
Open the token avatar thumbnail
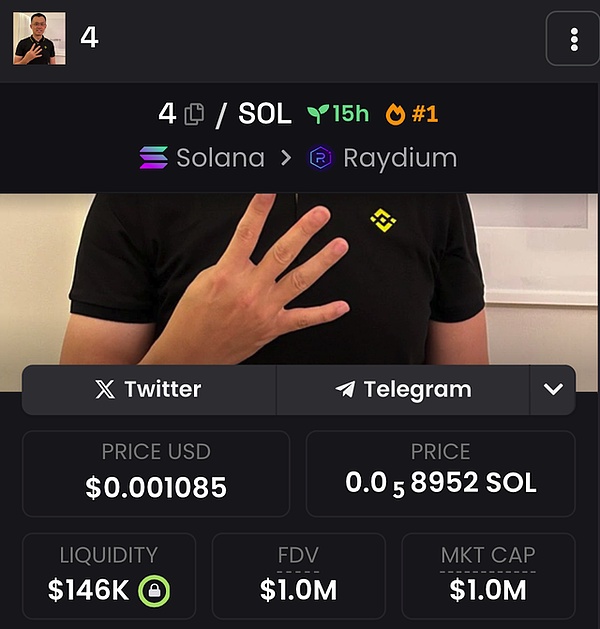[x=39, y=38]
